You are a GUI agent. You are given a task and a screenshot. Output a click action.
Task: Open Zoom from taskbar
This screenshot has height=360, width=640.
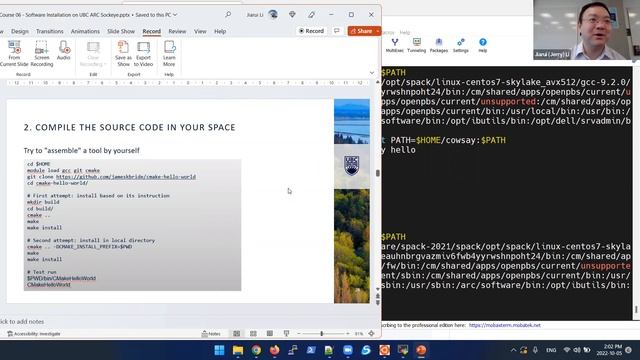[348, 350]
